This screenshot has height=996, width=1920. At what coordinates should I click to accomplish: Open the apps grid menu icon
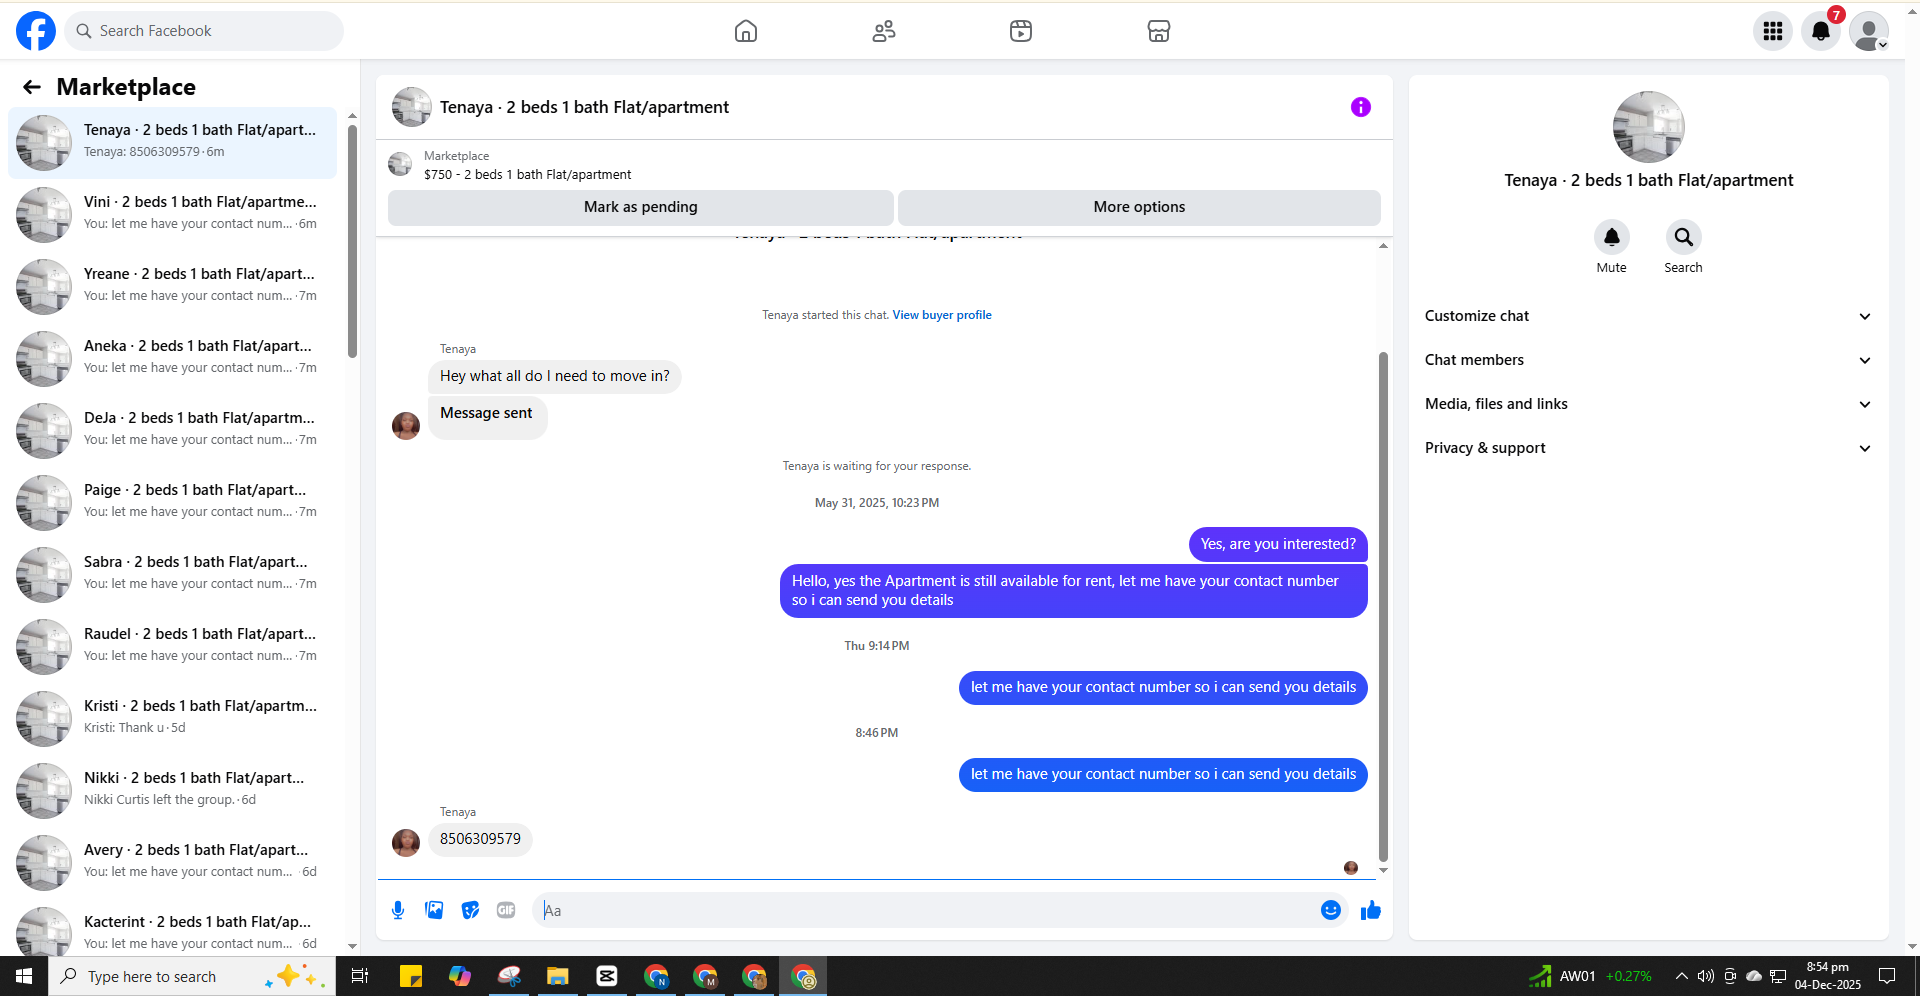[x=1773, y=31]
